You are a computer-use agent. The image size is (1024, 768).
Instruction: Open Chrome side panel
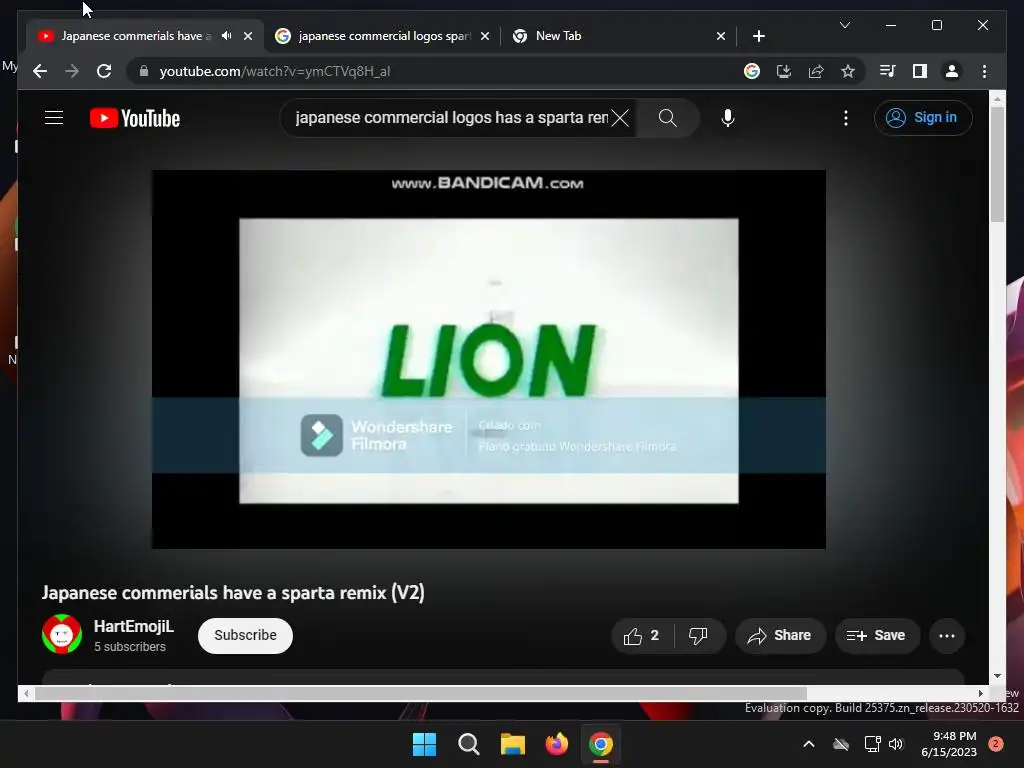(920, 71)
